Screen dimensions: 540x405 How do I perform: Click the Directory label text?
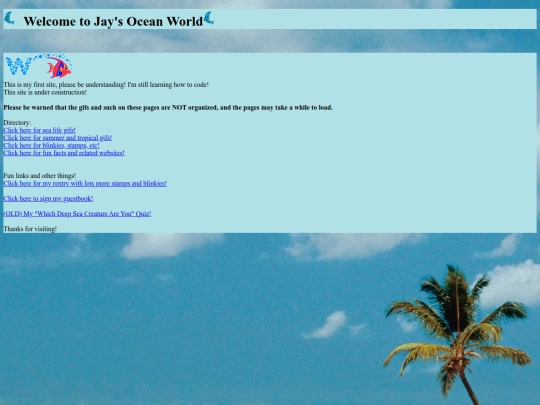[17, 123]
